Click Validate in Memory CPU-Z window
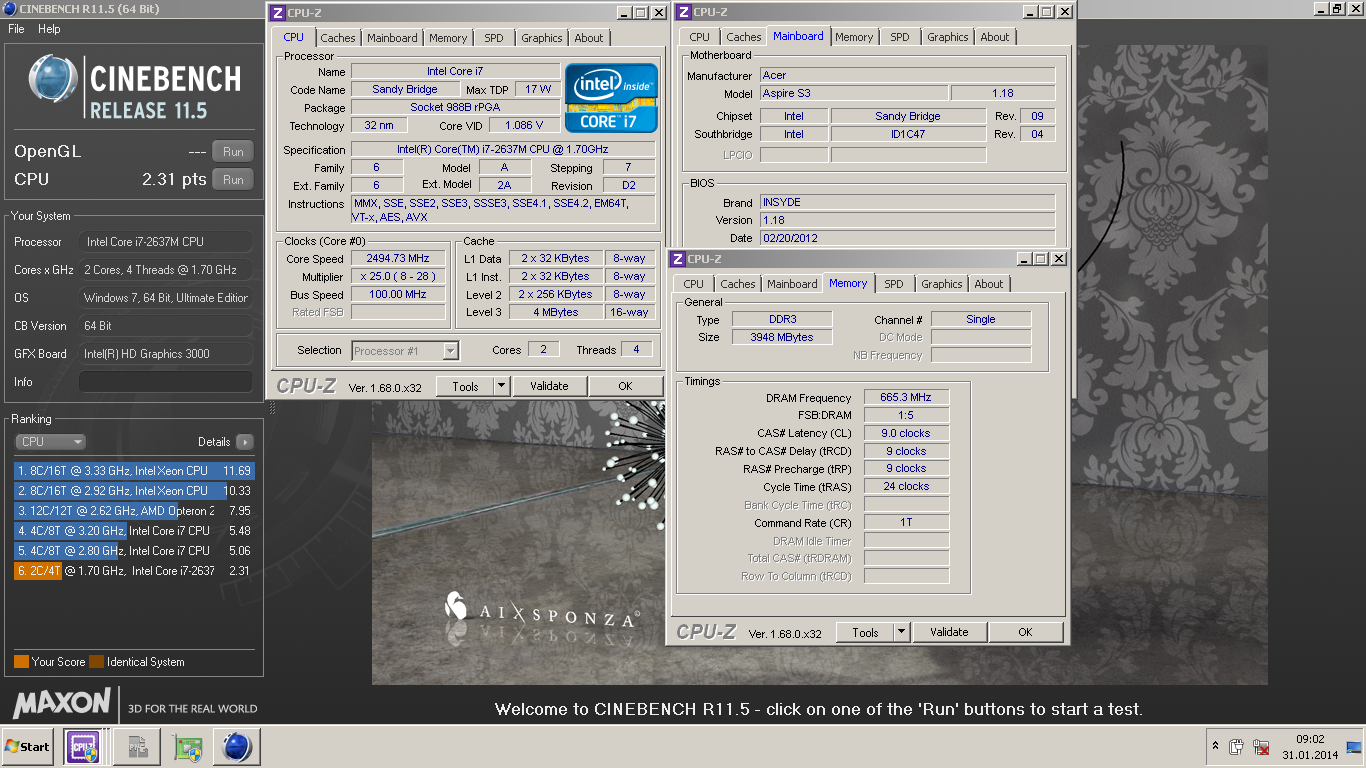 tap(949, 632)
